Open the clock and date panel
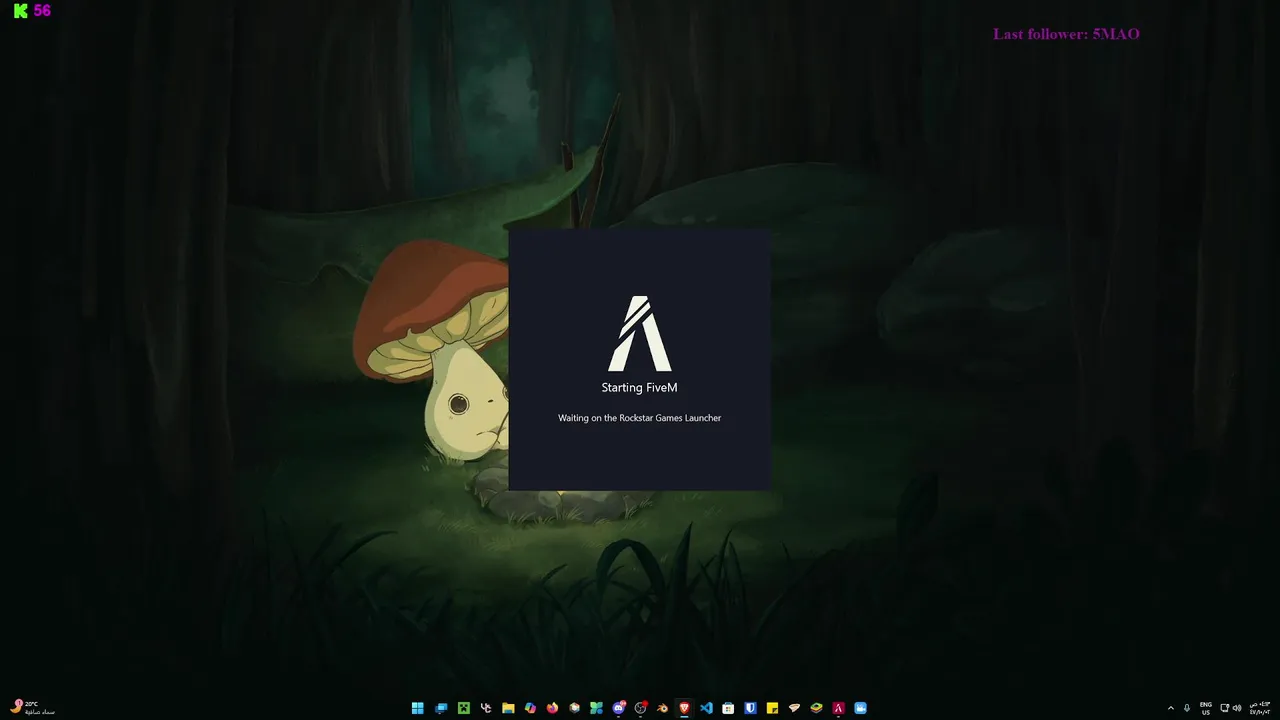The width and height of the screenshot is (1280, 720). point(1260,708)
